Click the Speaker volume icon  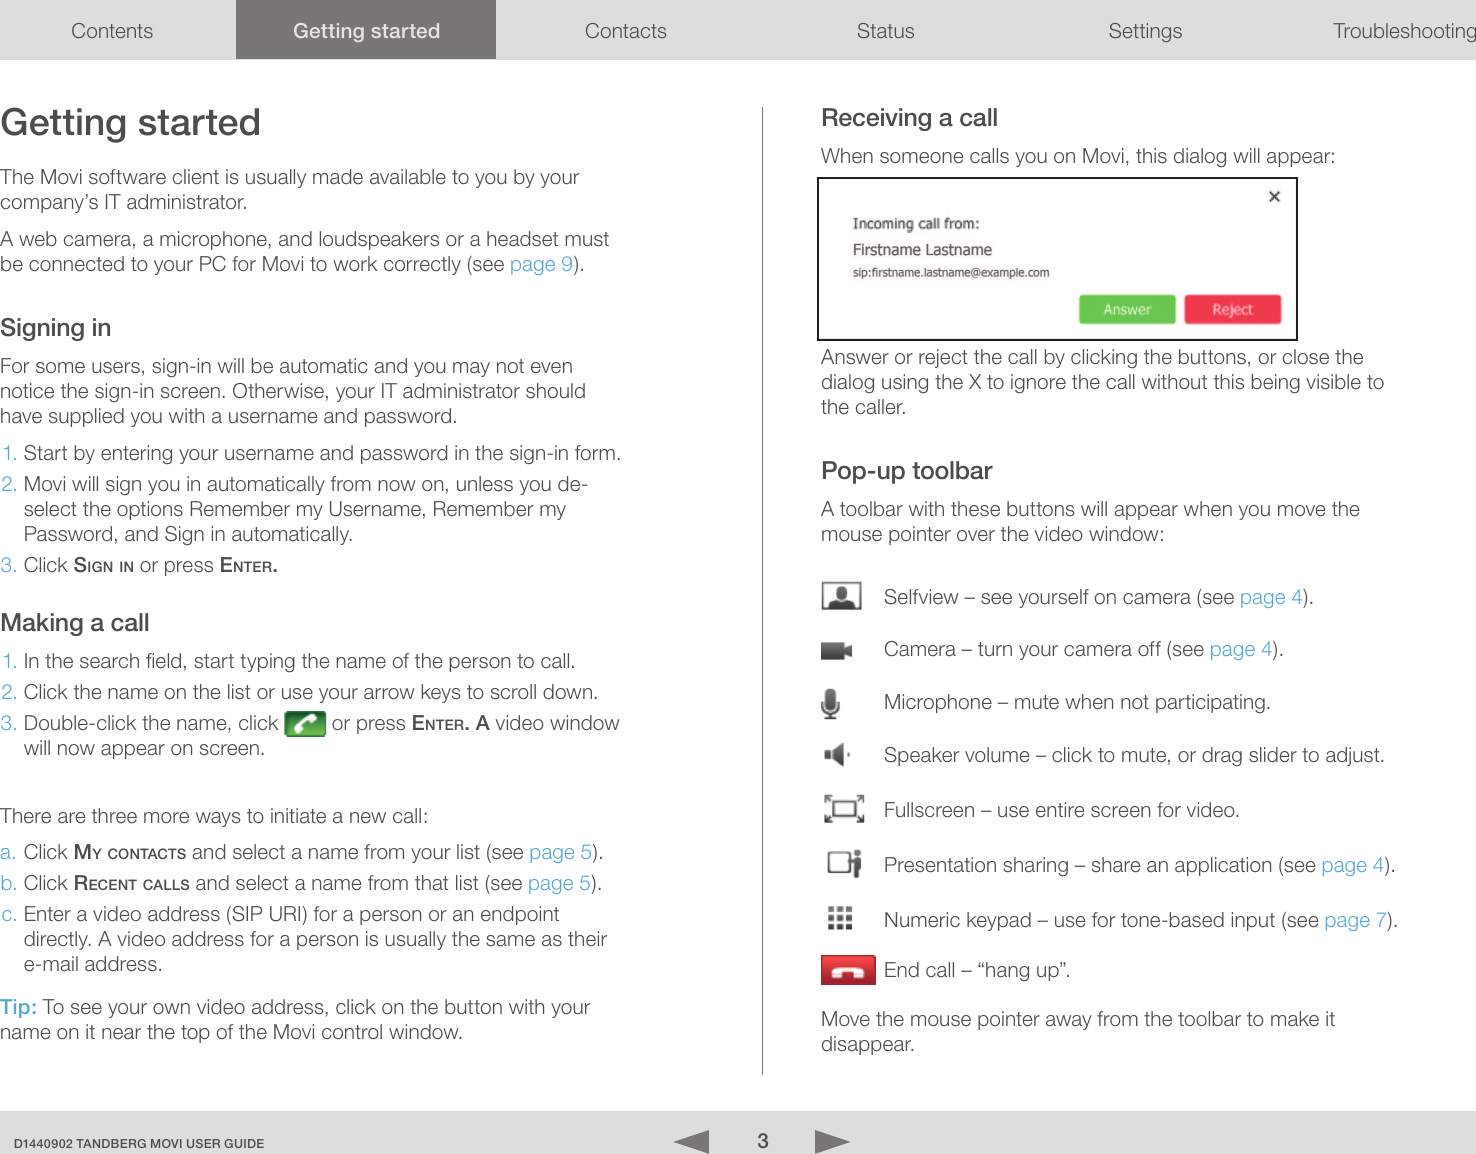point(836,755)
